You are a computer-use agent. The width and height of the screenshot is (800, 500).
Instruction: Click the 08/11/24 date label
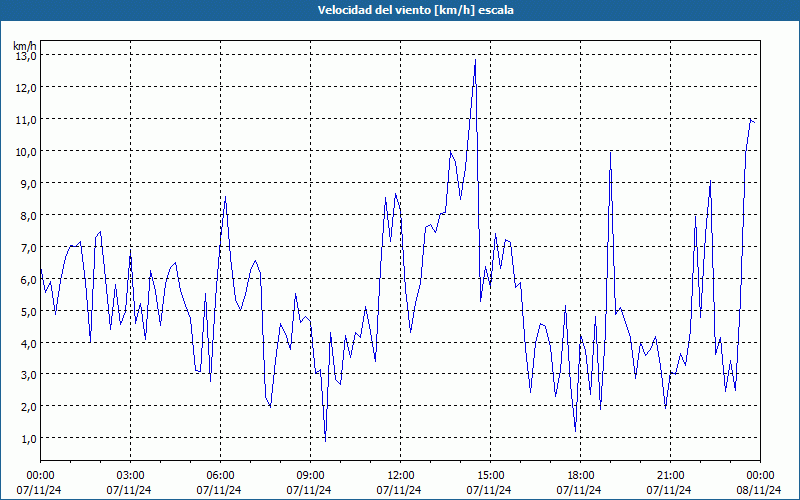(759, 490)
